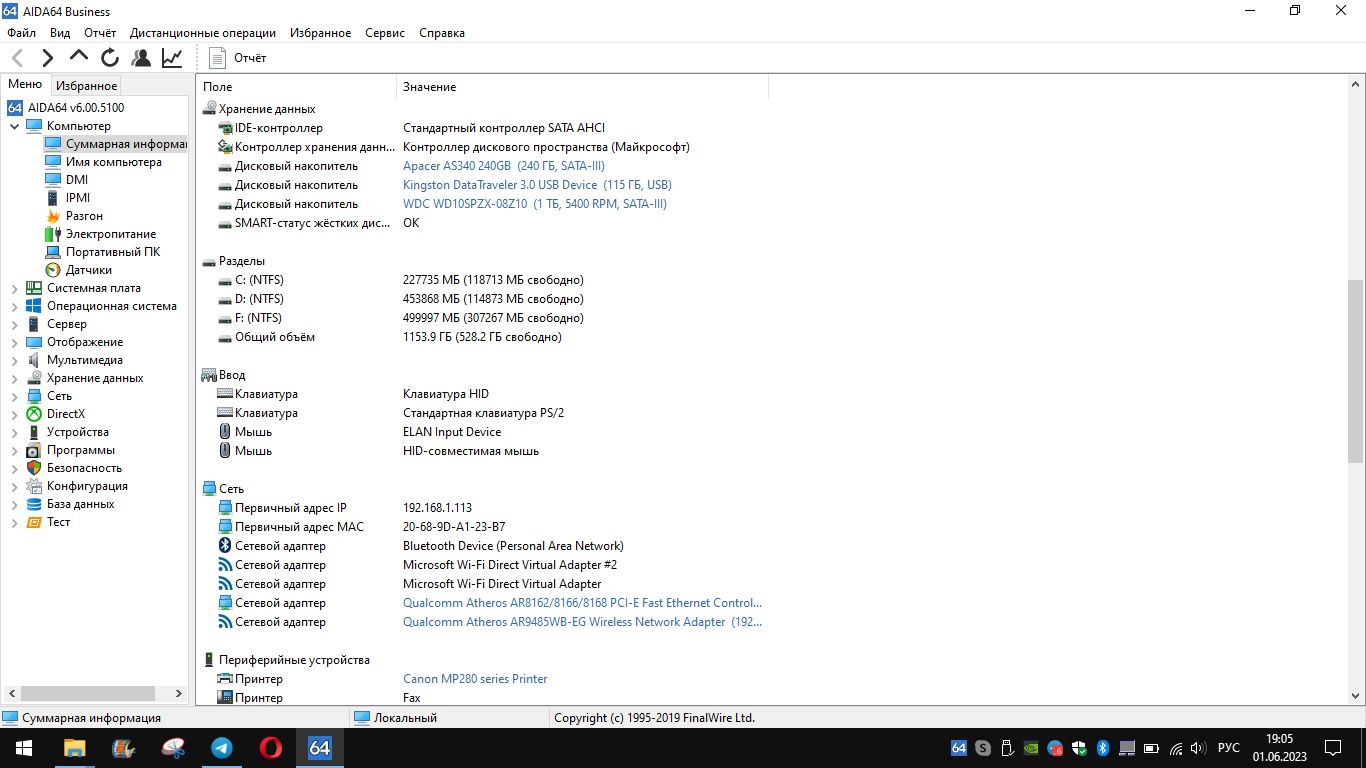Select DMI item in the tree
This screenshot has height=768, width=1366.
point(77,180)
